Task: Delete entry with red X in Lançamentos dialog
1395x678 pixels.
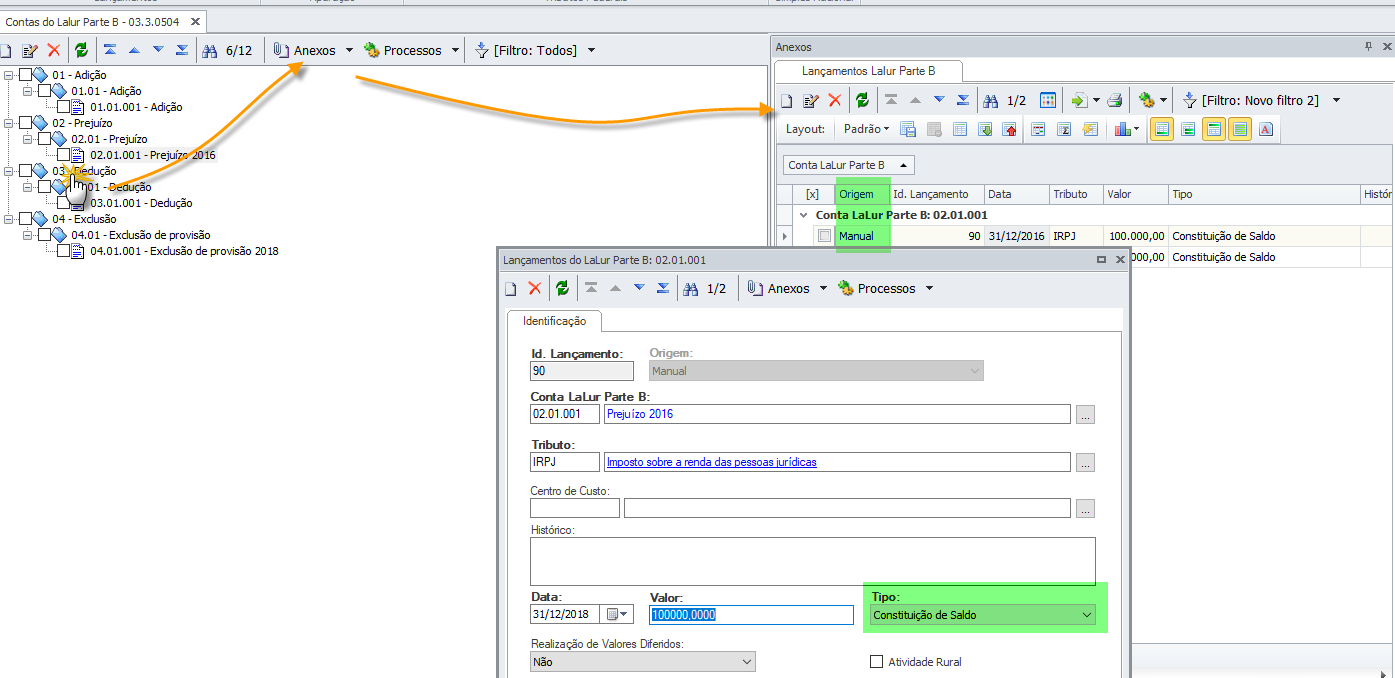Action: point(535,288)
